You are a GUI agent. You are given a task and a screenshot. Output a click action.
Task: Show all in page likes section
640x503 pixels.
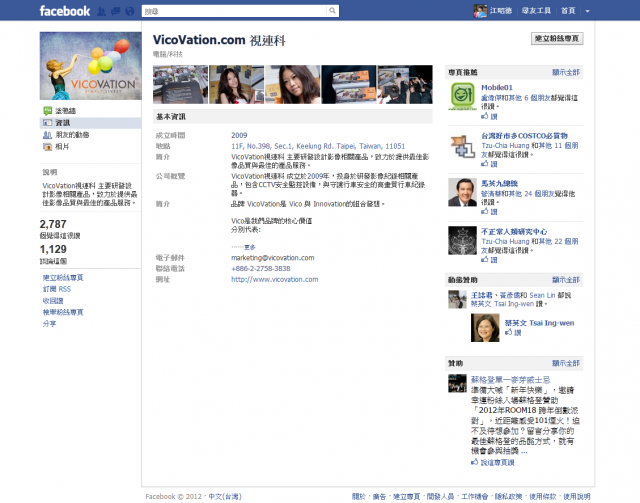click(566, 72)
